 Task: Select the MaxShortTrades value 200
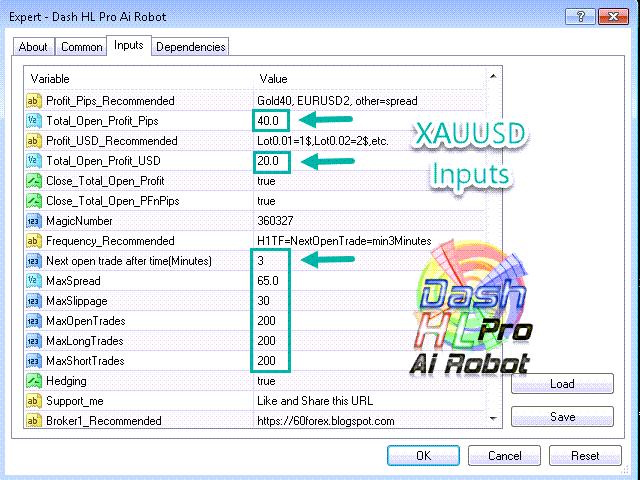[266, 361]
